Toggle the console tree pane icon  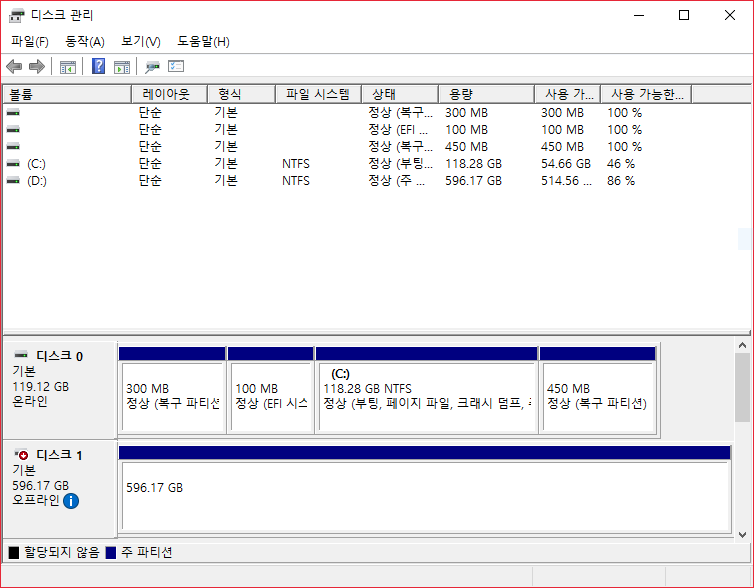coord(68,67)
